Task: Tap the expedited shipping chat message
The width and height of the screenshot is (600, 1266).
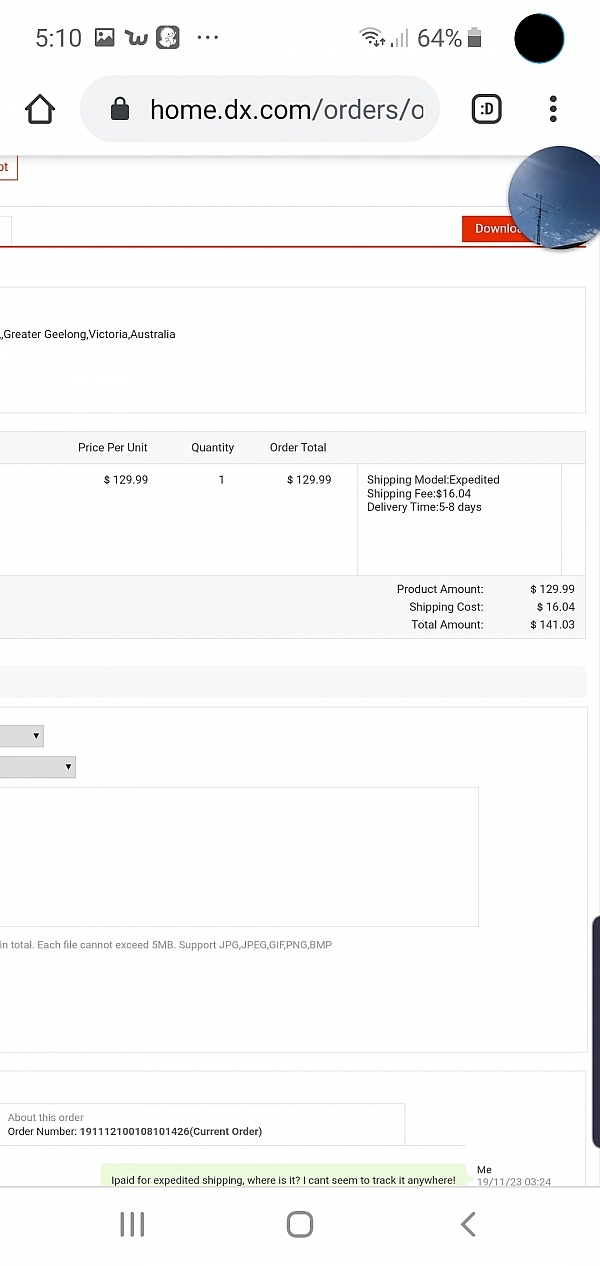Action: (x=283, y=1180)
